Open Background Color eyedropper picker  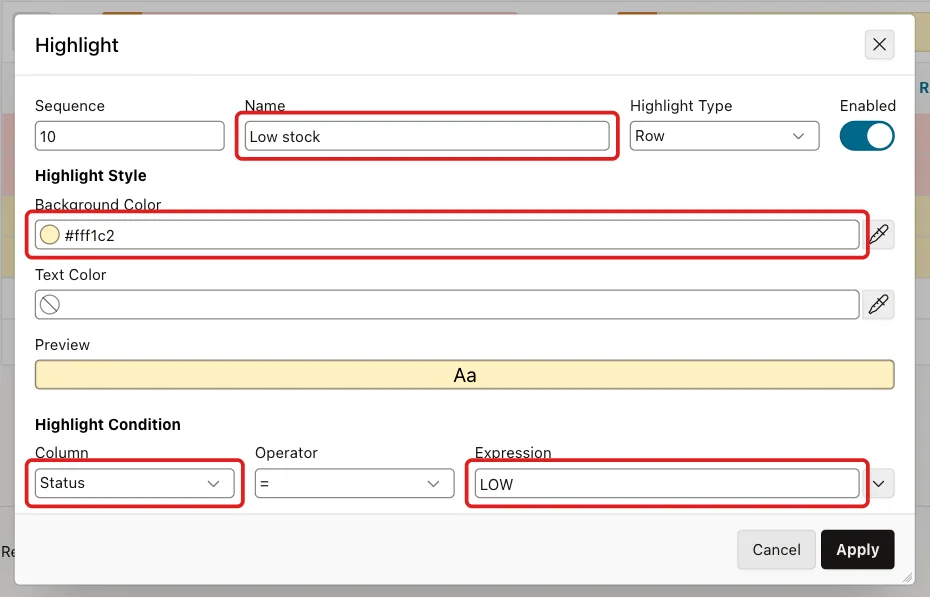pos(878,235)
